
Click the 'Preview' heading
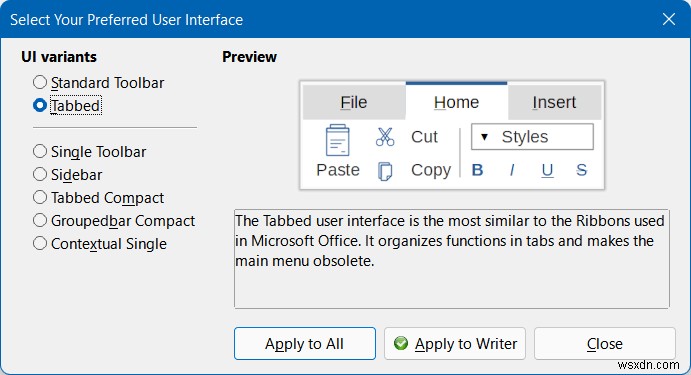pos(249,57)
